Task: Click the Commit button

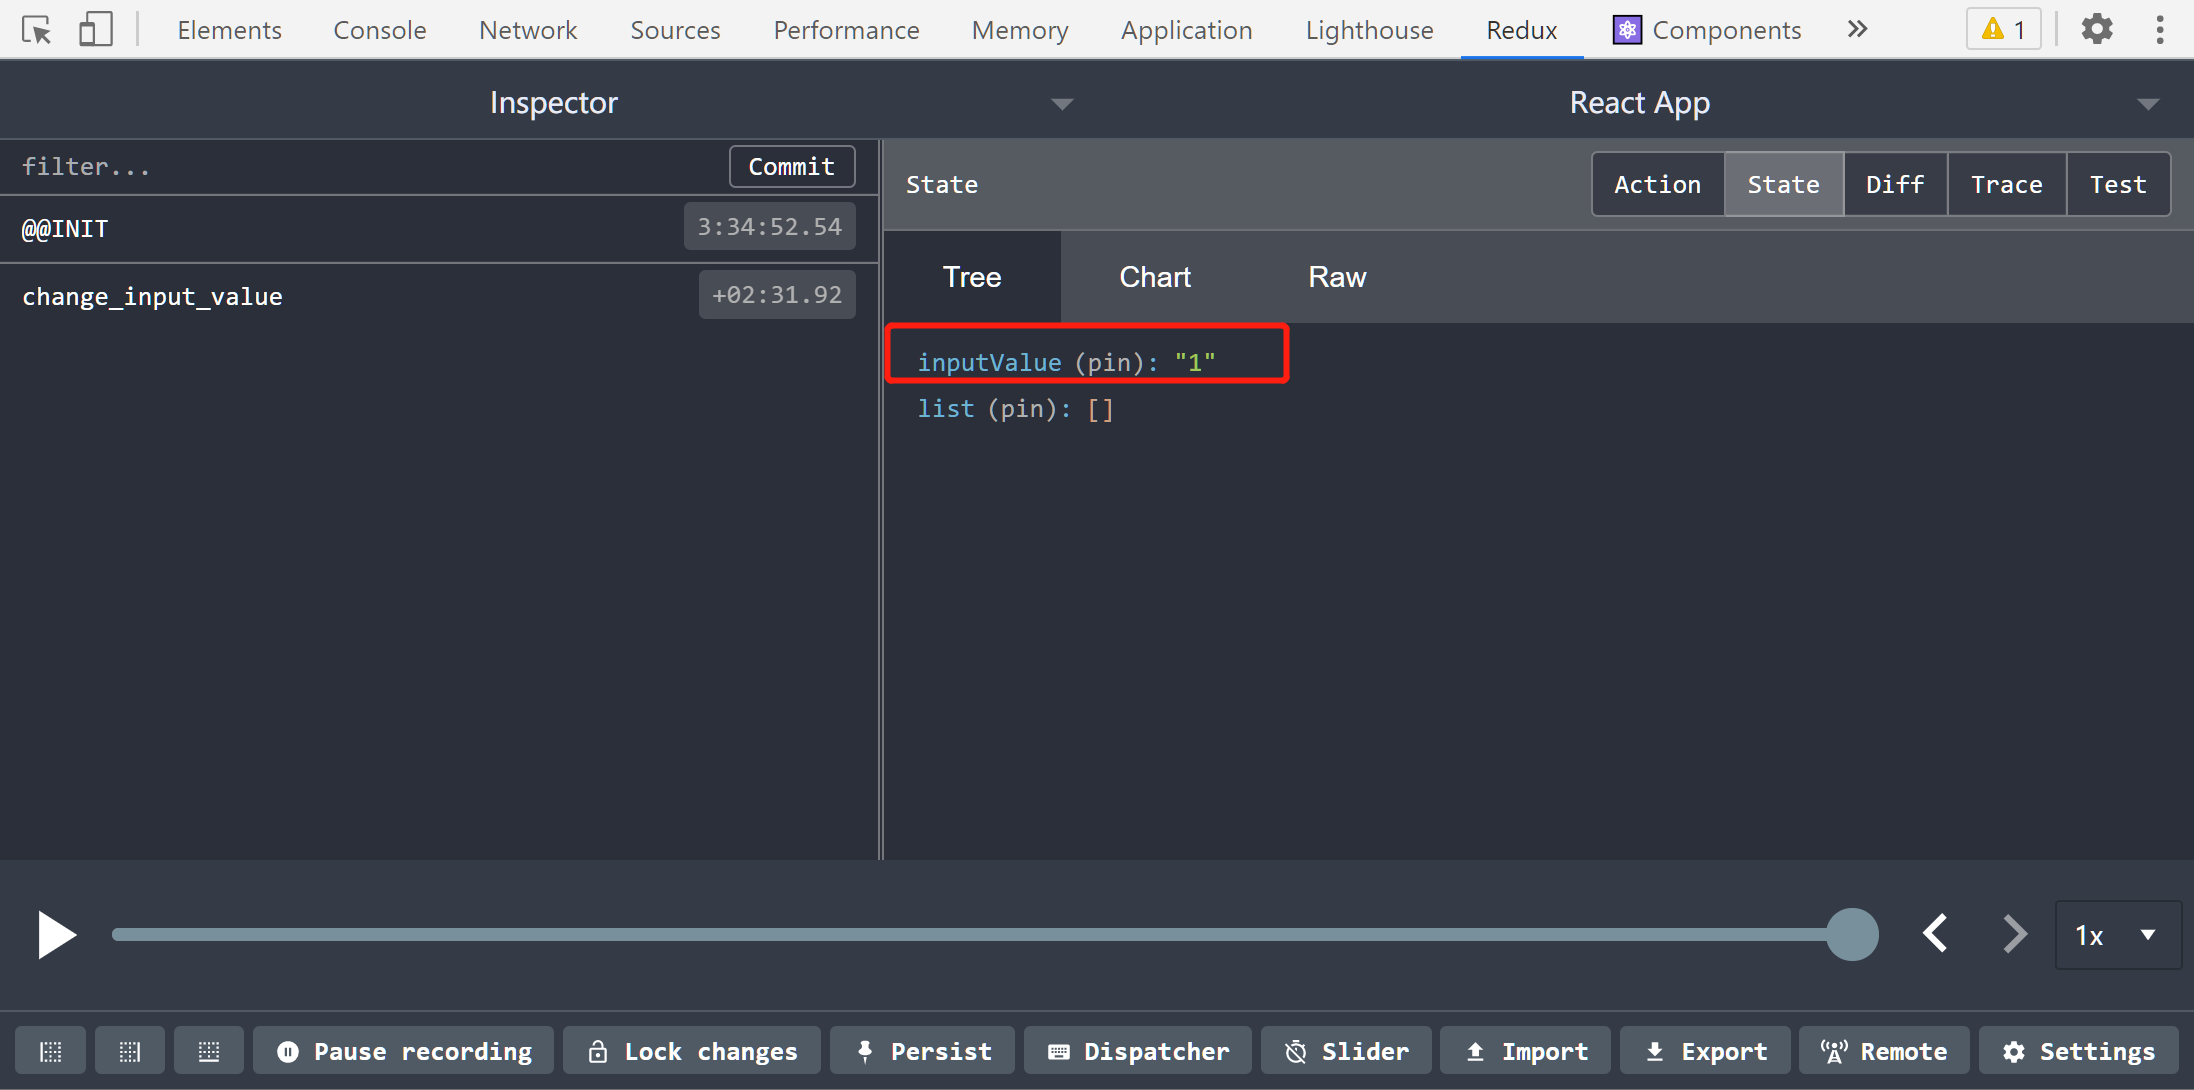Action: click(791, 167)
